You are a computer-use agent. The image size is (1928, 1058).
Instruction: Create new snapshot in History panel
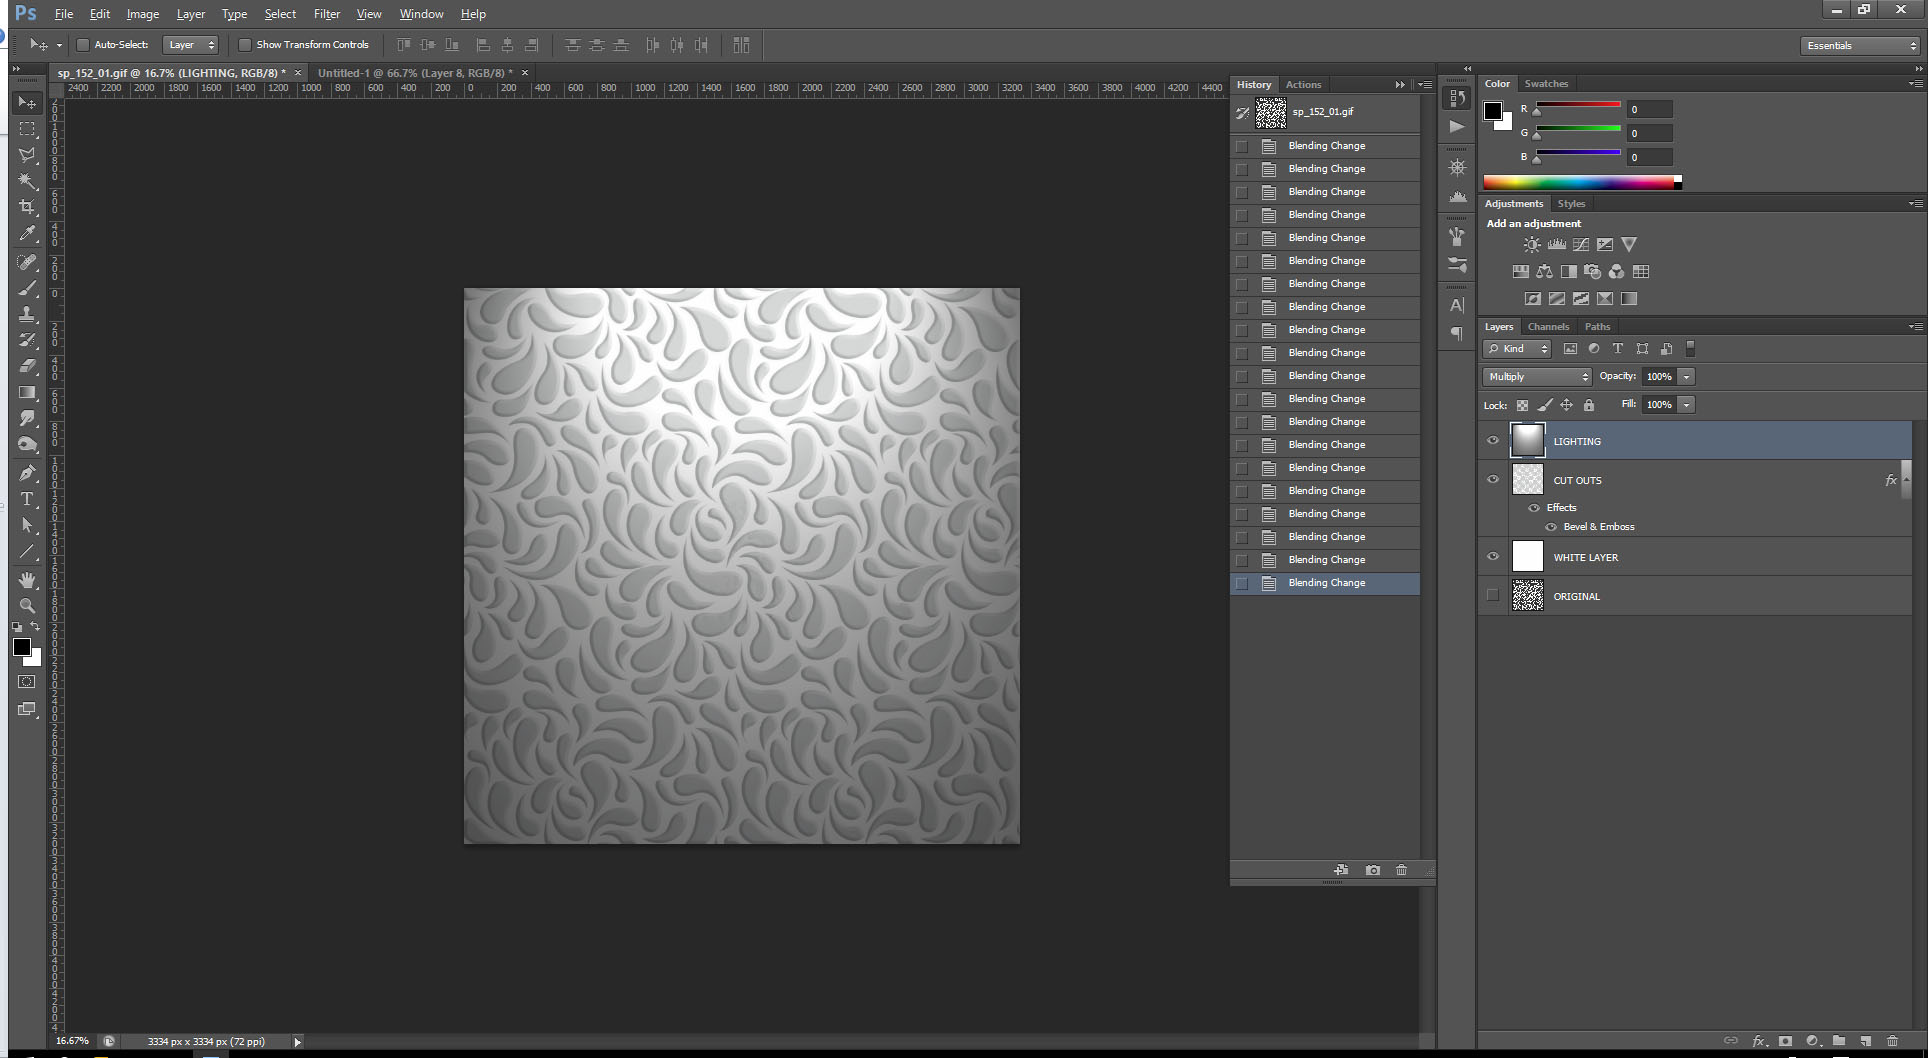[1373, 870]
